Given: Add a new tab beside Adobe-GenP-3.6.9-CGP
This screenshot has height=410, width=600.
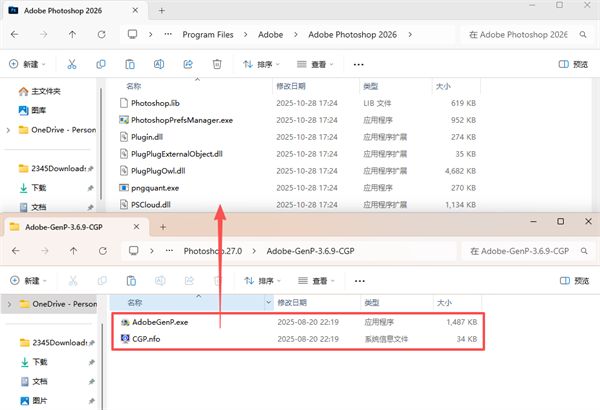Looking at the screenshot, I should (x=163, y=227).
